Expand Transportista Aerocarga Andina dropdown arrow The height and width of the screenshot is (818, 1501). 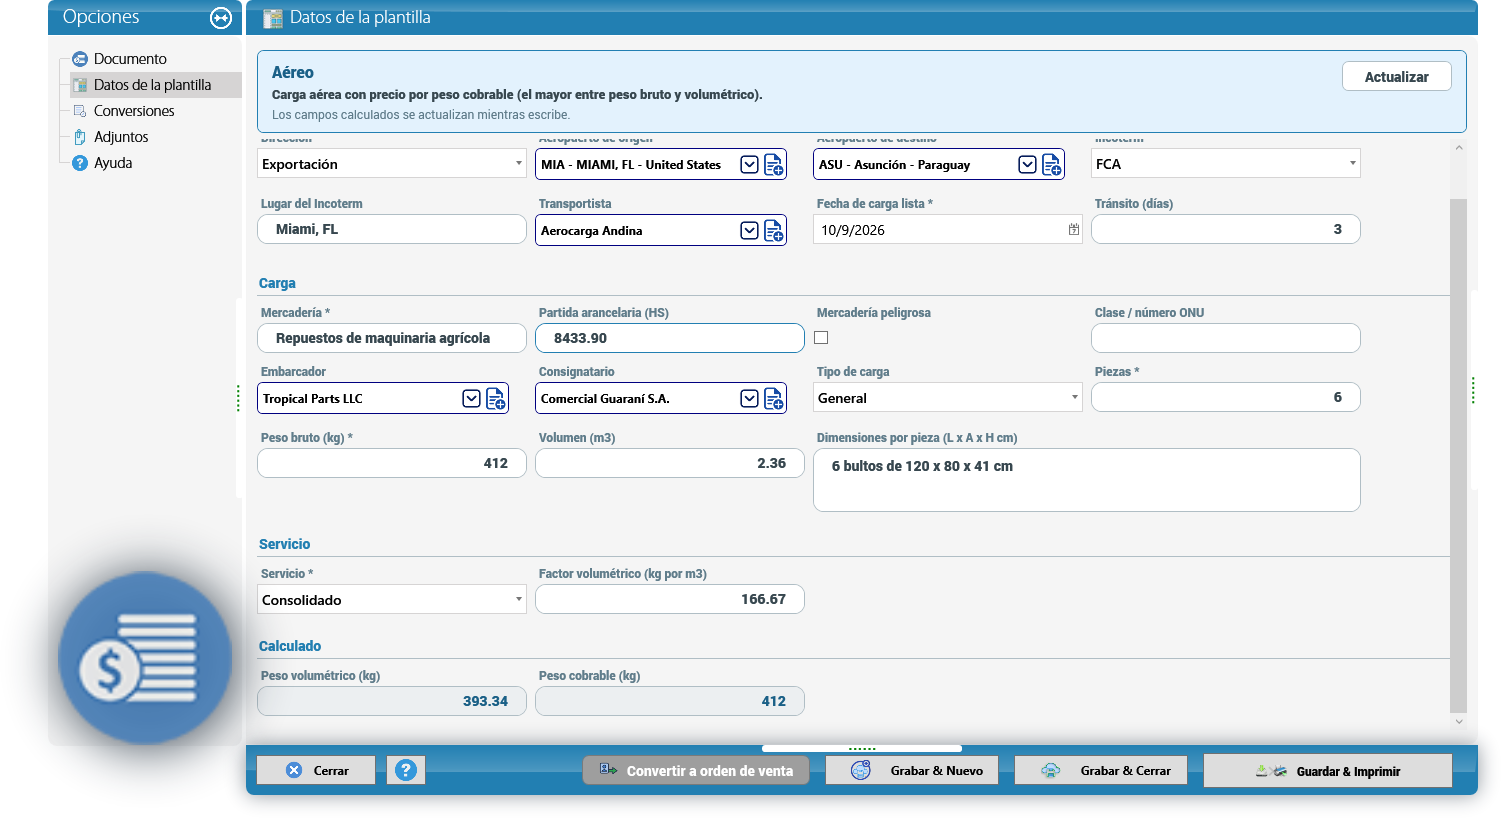coord(749,231)
